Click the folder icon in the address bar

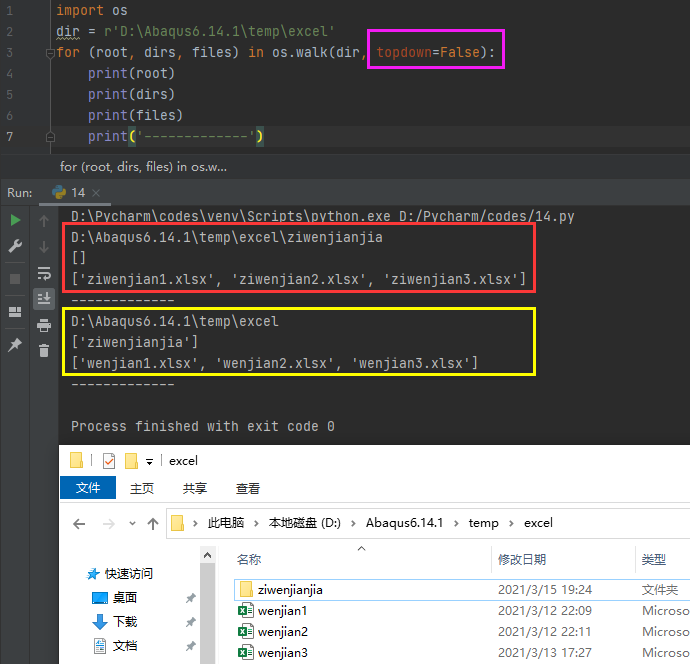[x=177, y=523]
